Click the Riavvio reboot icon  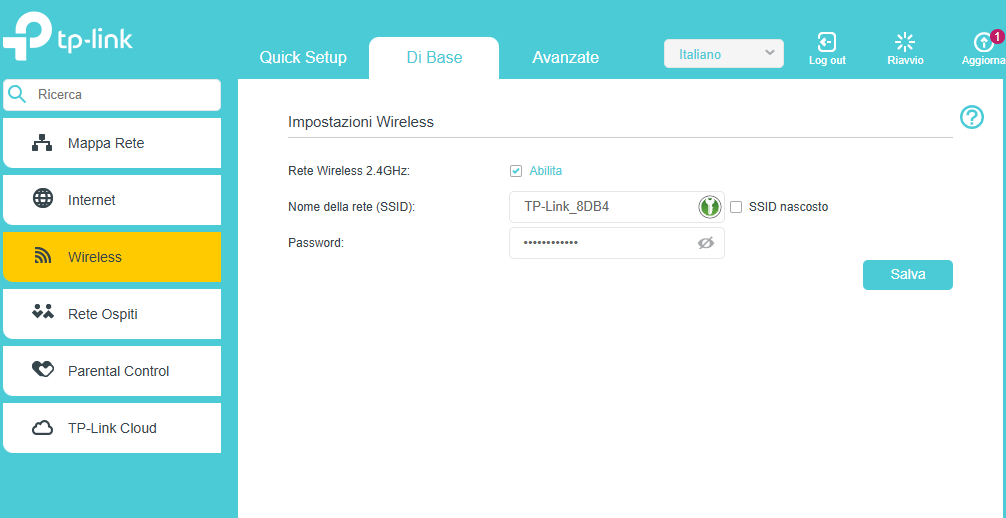click(905, 42)
